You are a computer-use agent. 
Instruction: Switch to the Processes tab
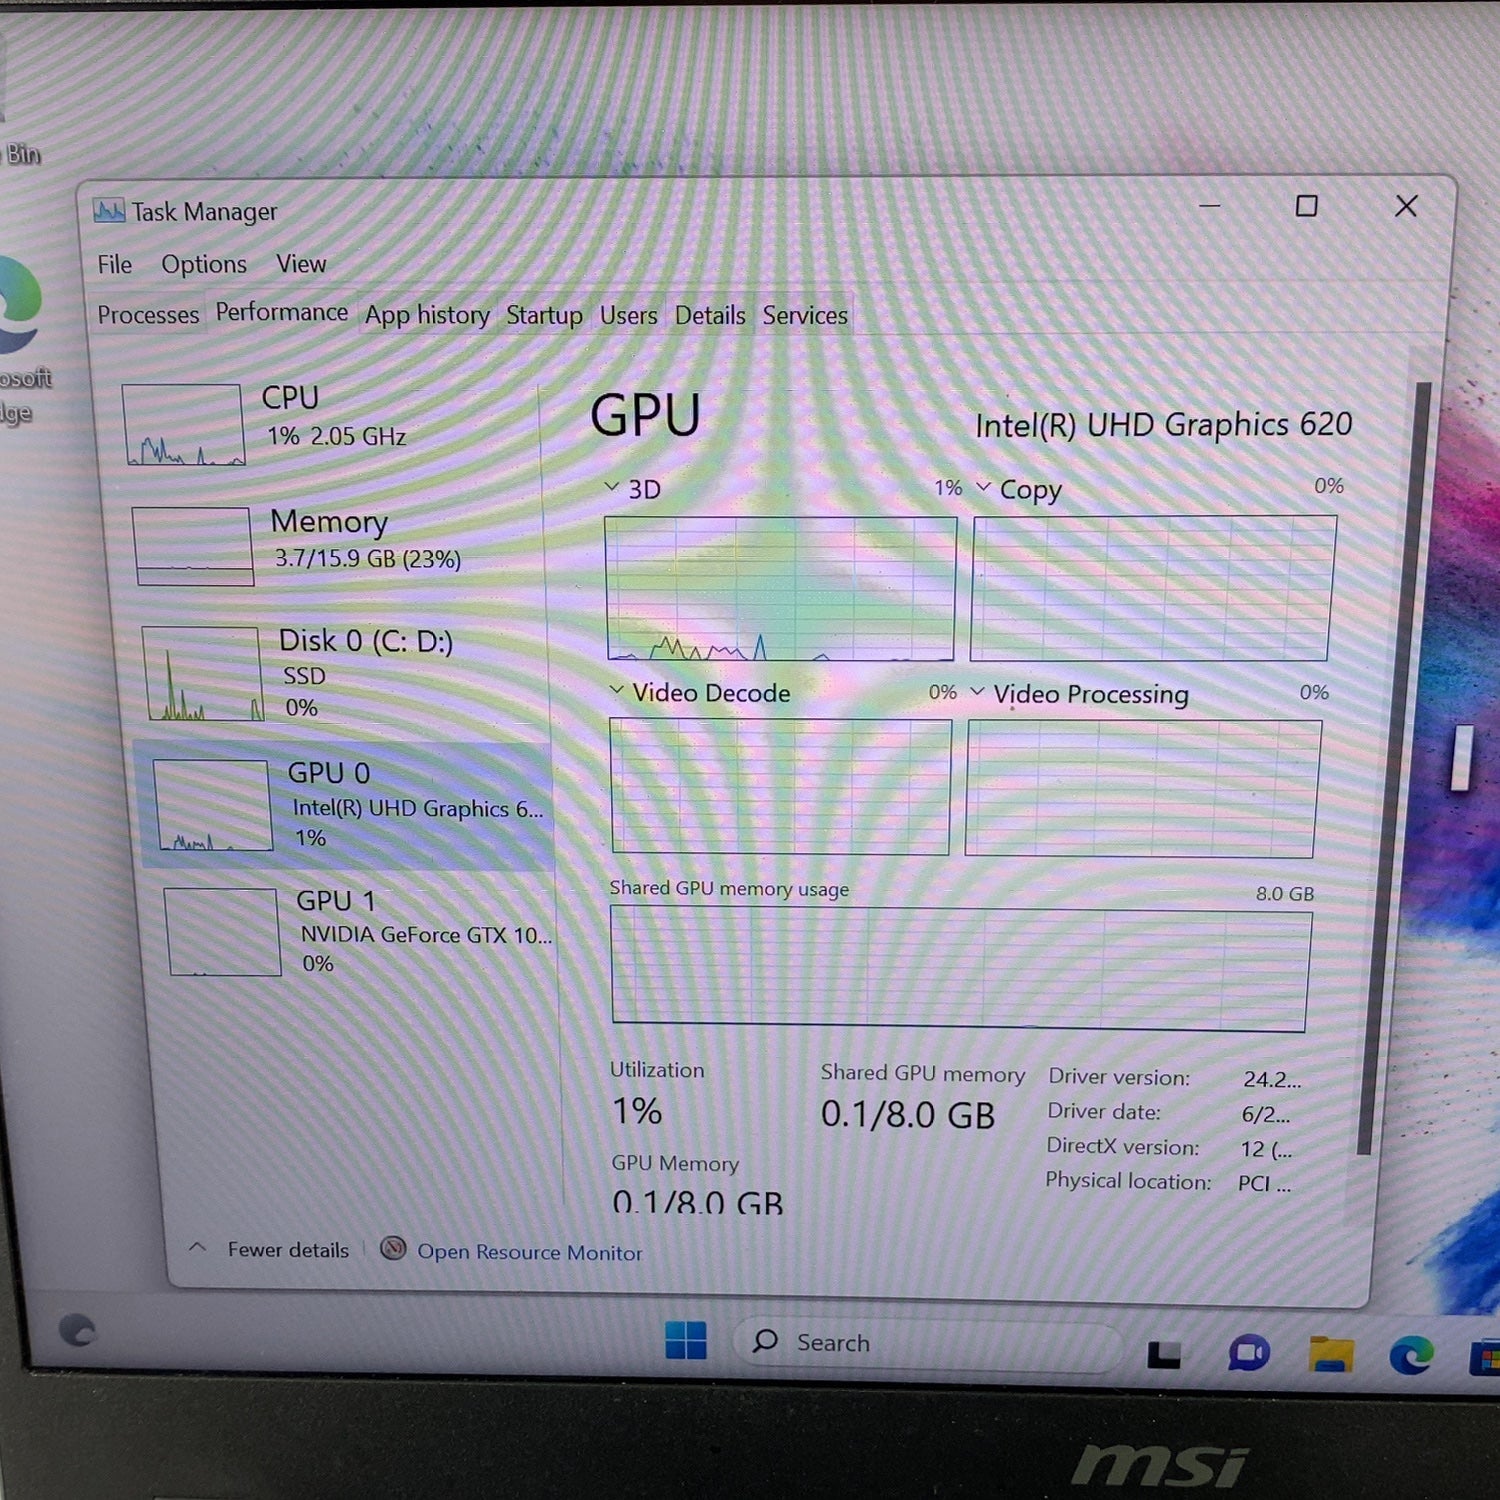(x=148, y=315)
